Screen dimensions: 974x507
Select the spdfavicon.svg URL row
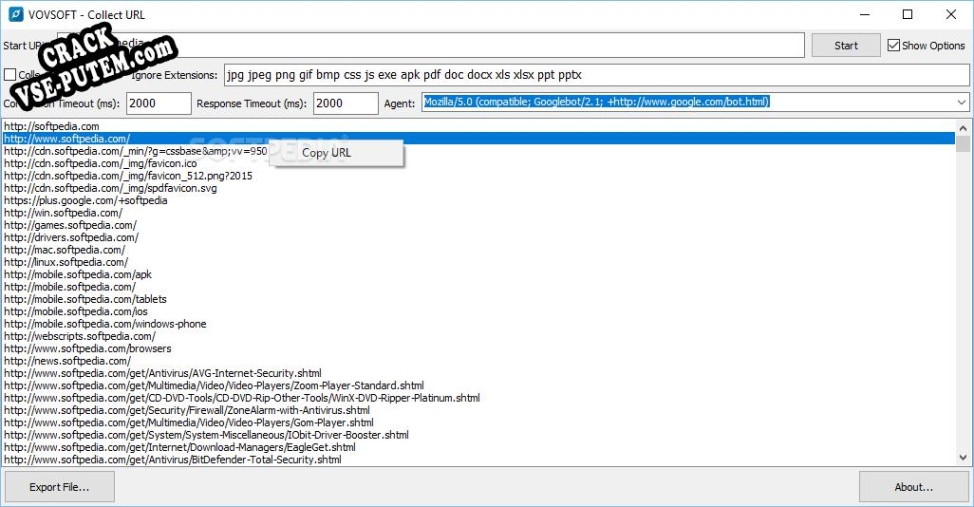[x=478, y=188]
